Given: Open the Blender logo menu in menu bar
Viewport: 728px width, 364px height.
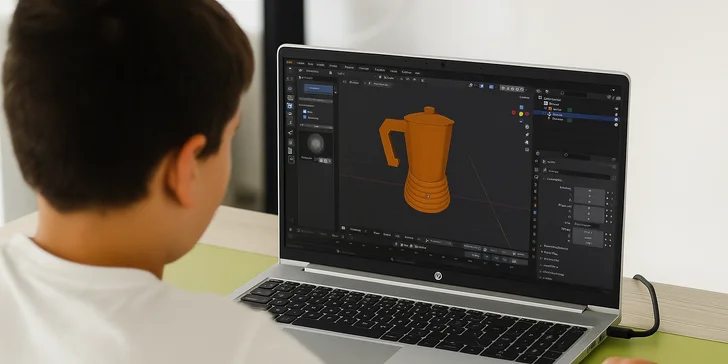Looking at the screenshot, I should (290, 62).
